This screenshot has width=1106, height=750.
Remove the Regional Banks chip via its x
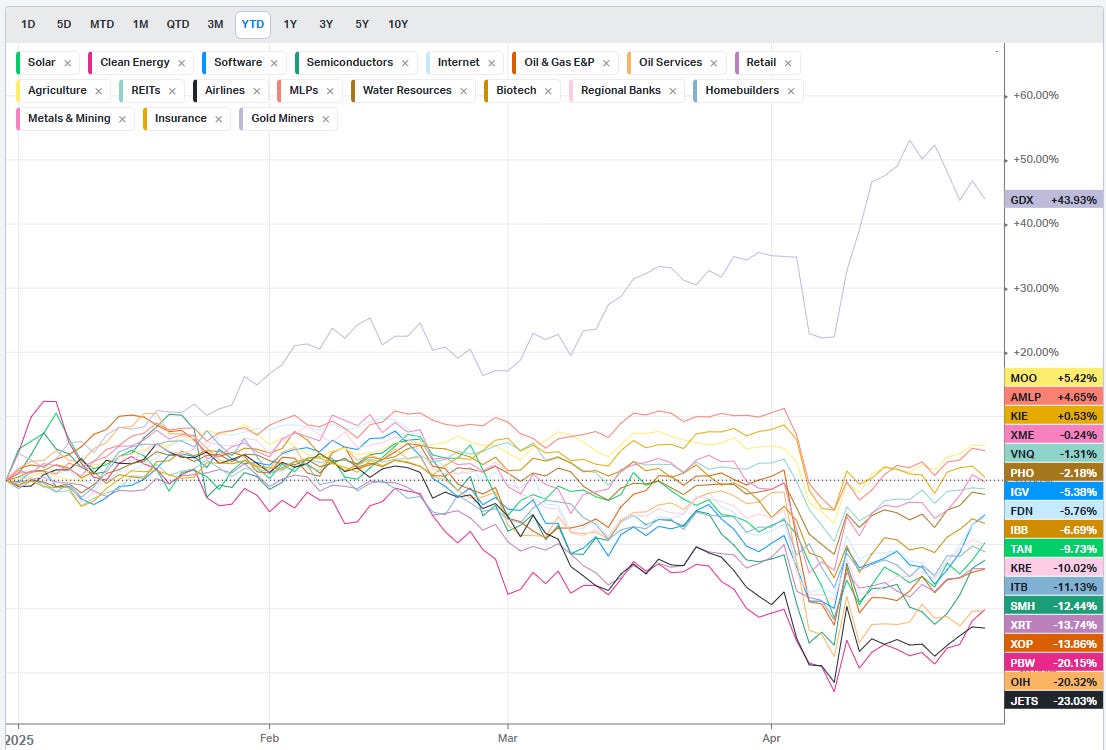coord(673,91)
